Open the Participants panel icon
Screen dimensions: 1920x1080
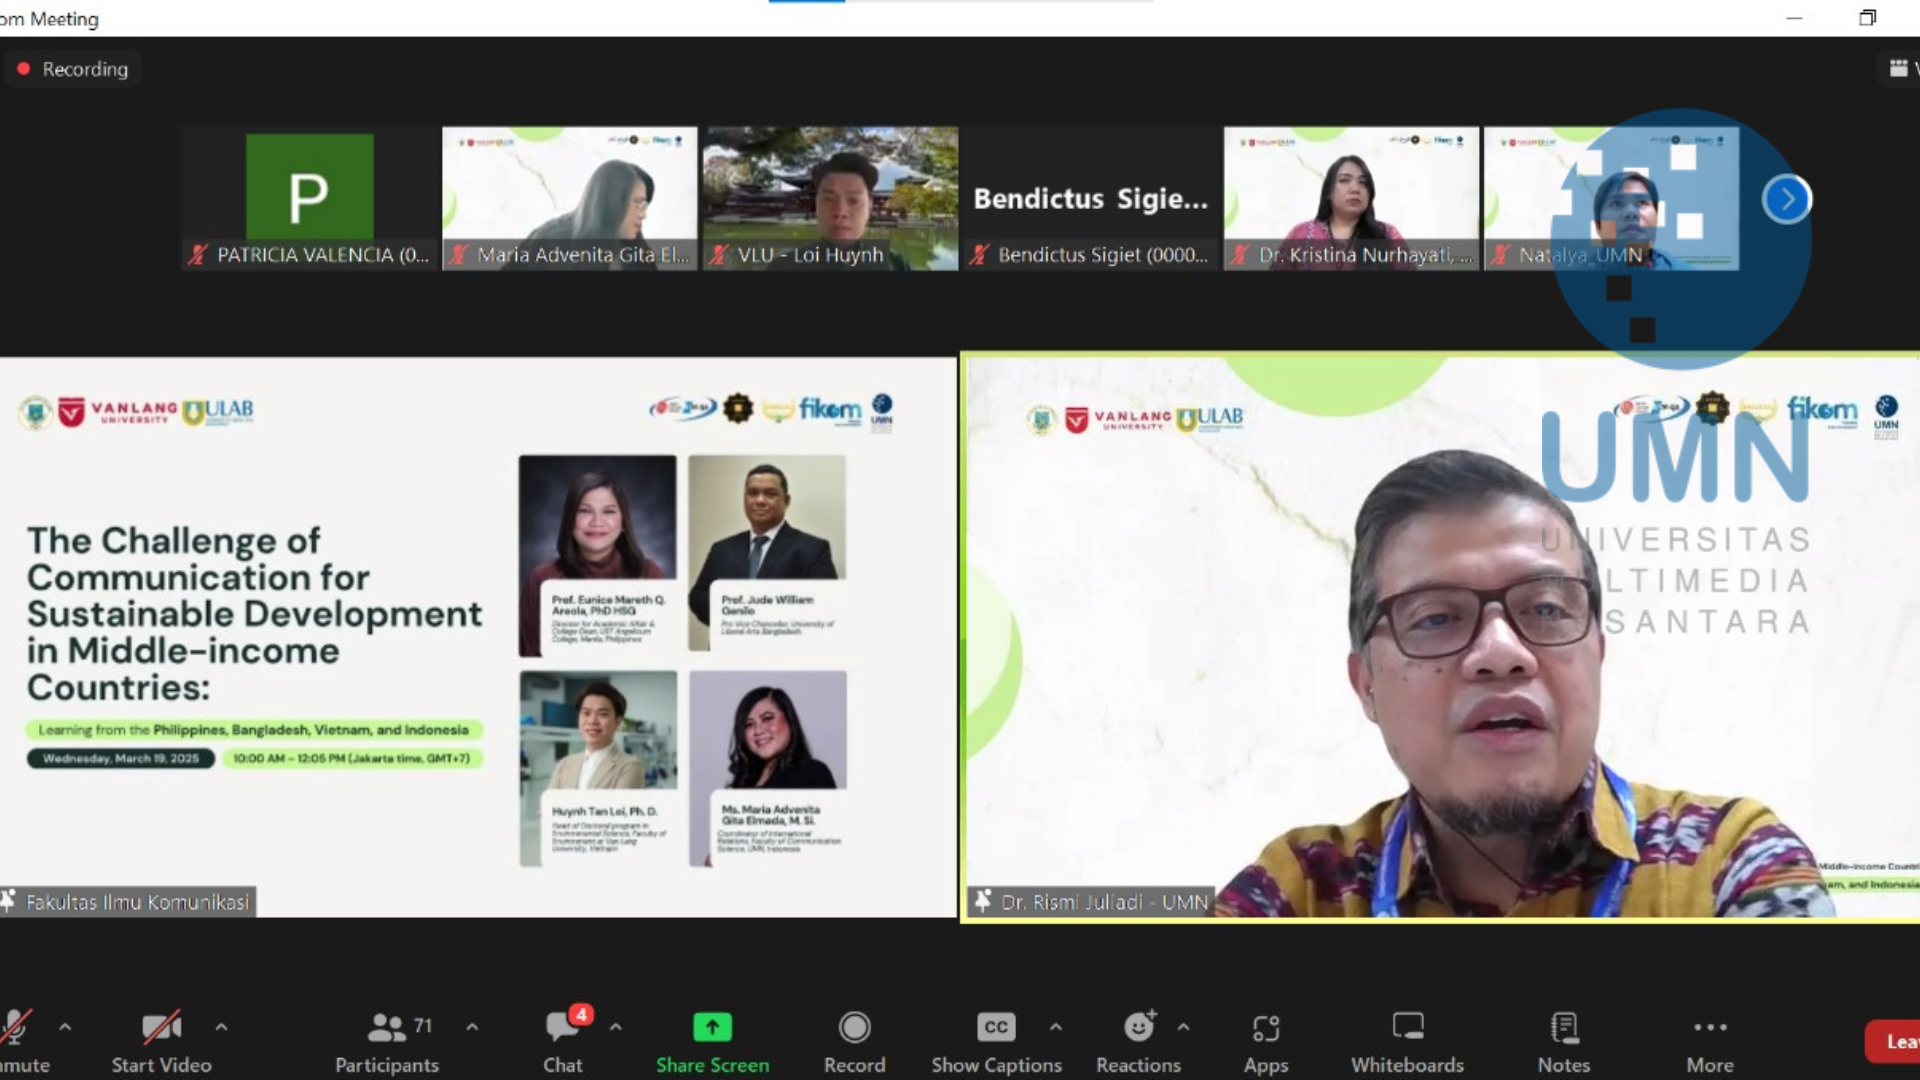click(387, 1027)
